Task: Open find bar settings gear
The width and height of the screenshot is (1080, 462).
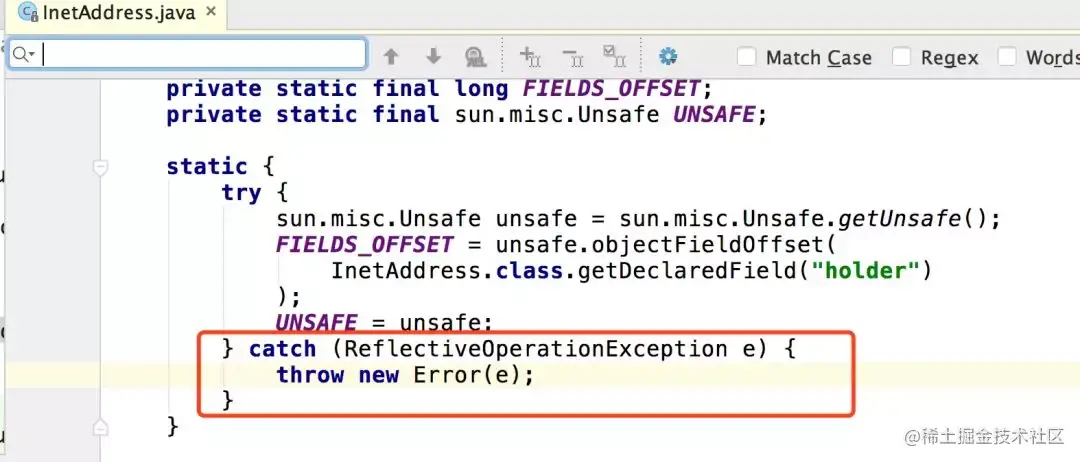Action: coord(667,56)
